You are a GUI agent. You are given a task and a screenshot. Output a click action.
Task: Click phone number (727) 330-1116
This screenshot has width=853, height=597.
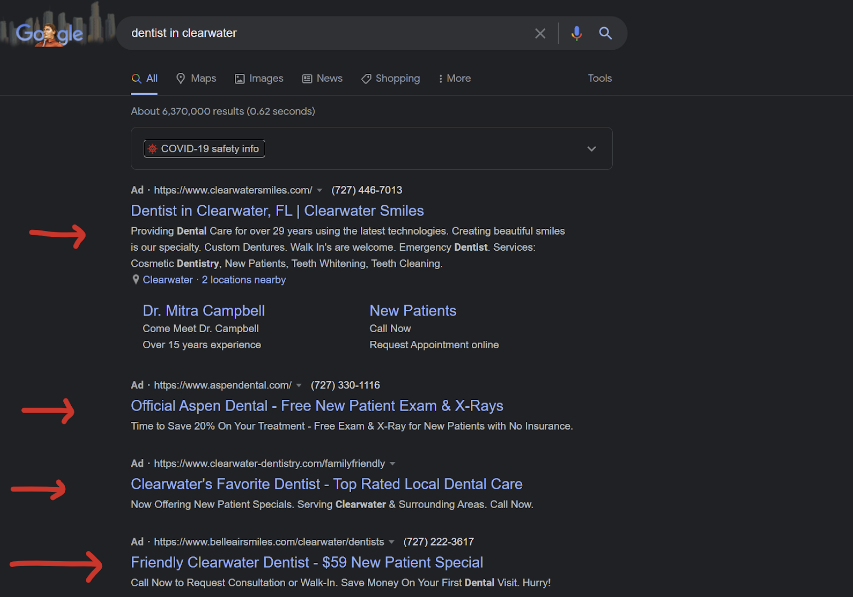tap(345, 385)
